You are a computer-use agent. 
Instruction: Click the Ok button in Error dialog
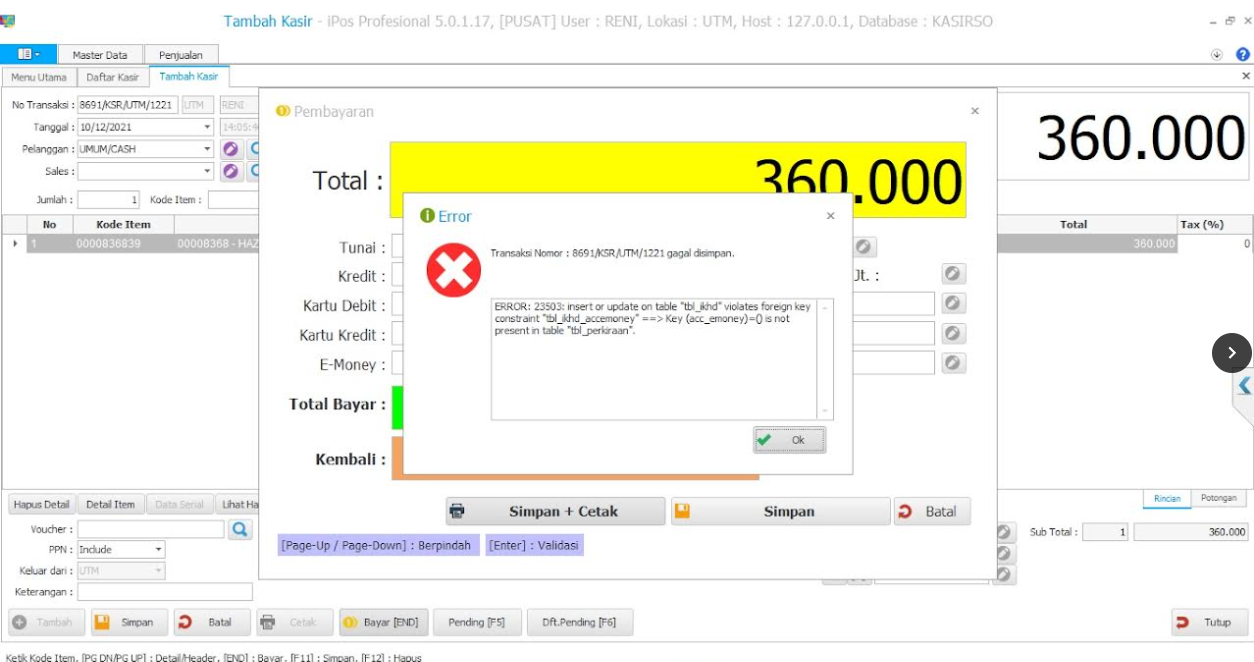789,440
